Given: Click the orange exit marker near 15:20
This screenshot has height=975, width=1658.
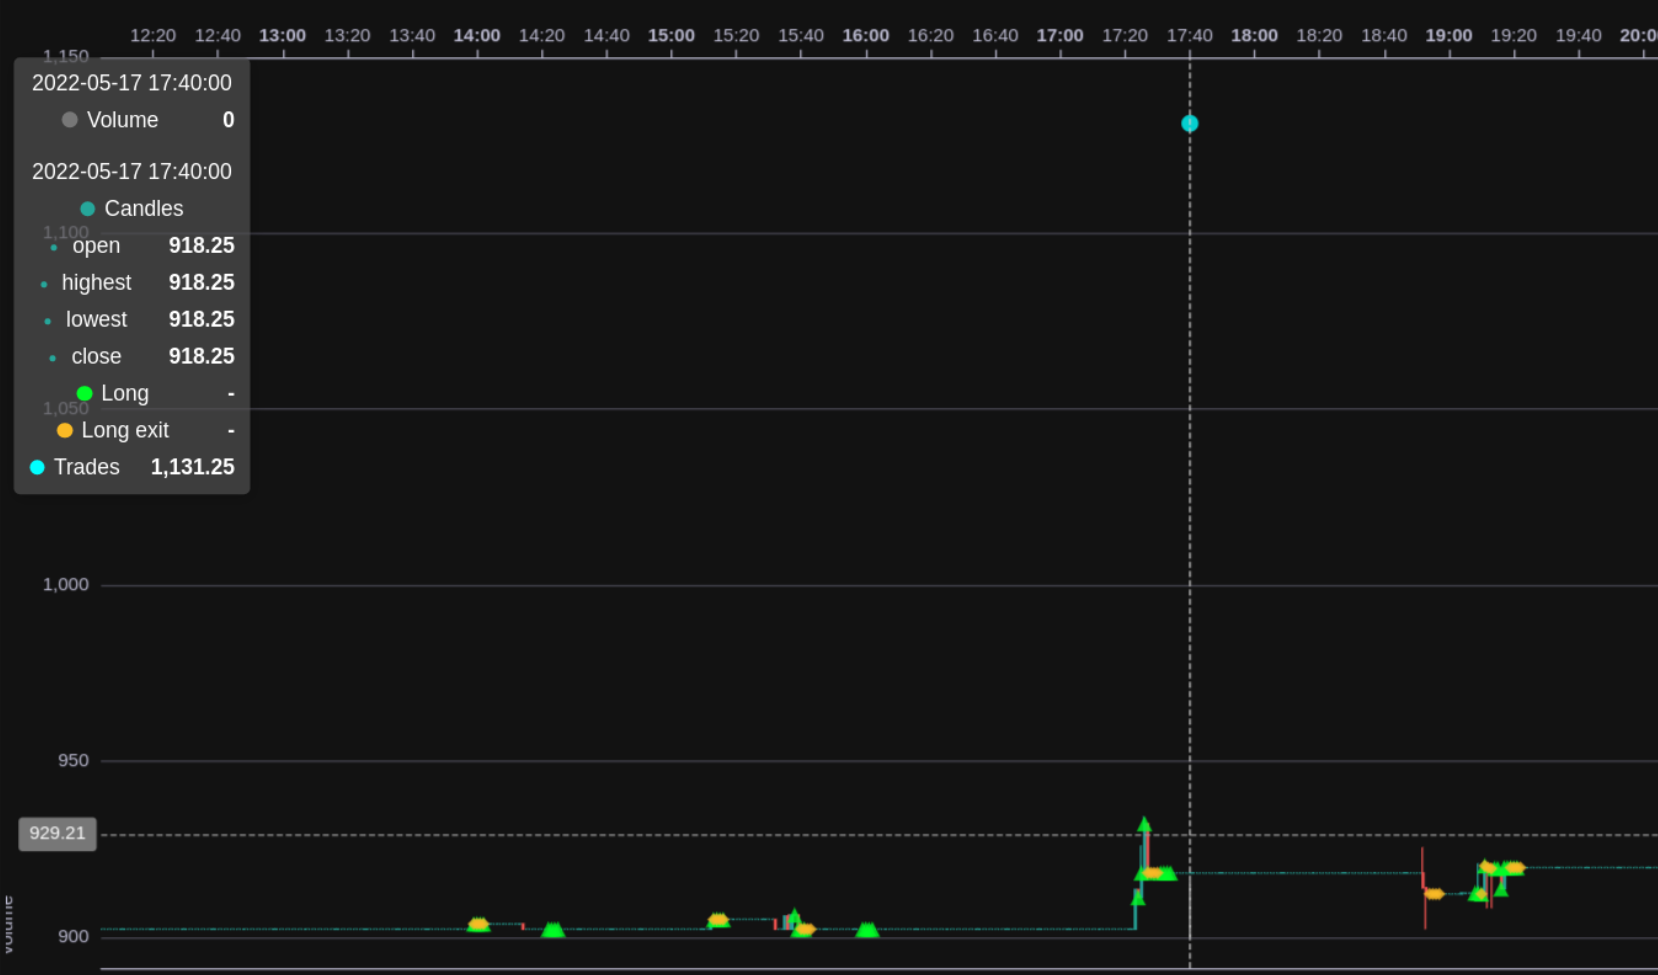Looking at the screenshot, I should 719,919.
